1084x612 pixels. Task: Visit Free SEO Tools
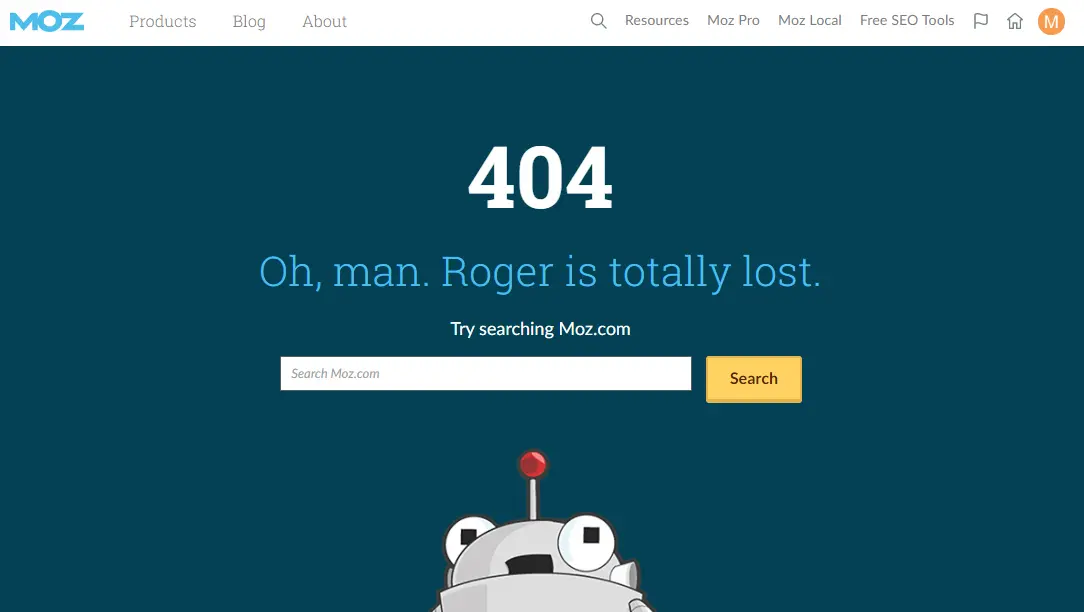[x=907, y=21]
